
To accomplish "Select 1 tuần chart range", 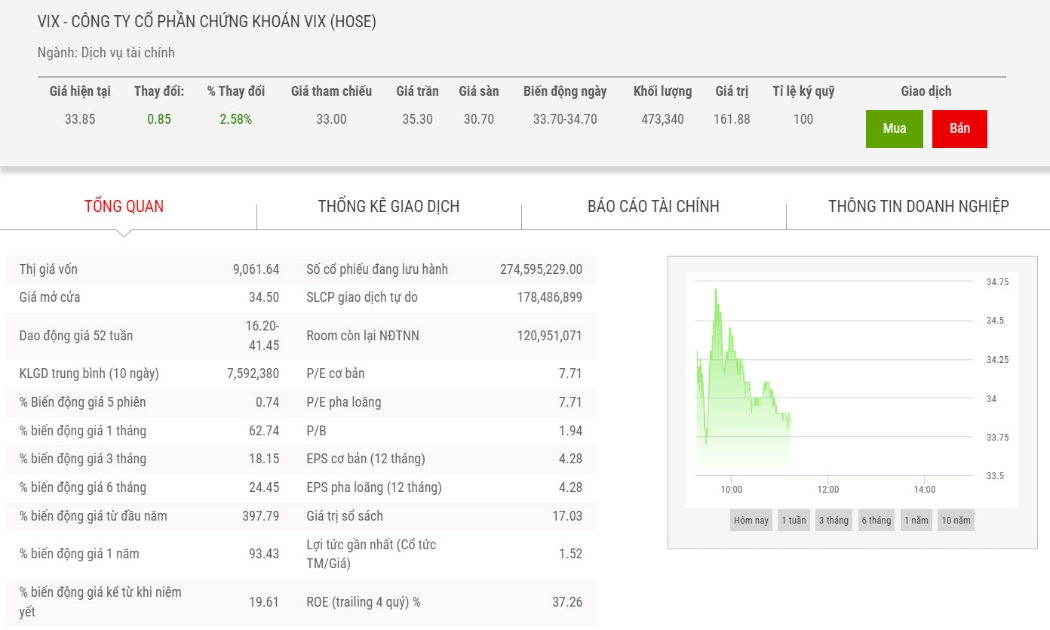I will coord(794,520).
